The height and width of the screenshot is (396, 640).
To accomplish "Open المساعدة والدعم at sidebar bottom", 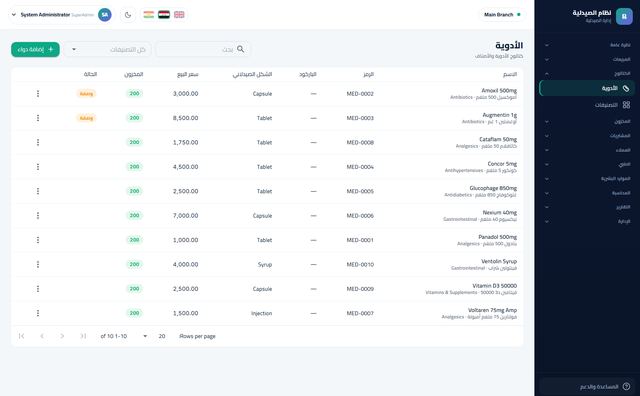I will (587, 386).
